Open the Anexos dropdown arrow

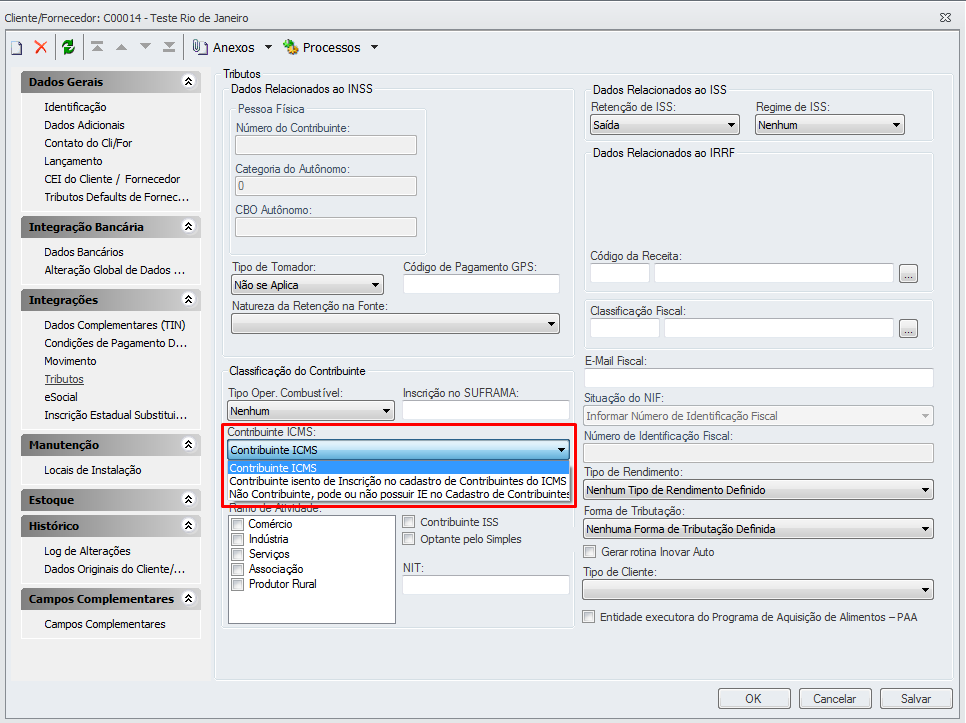(x=268, y=47)
